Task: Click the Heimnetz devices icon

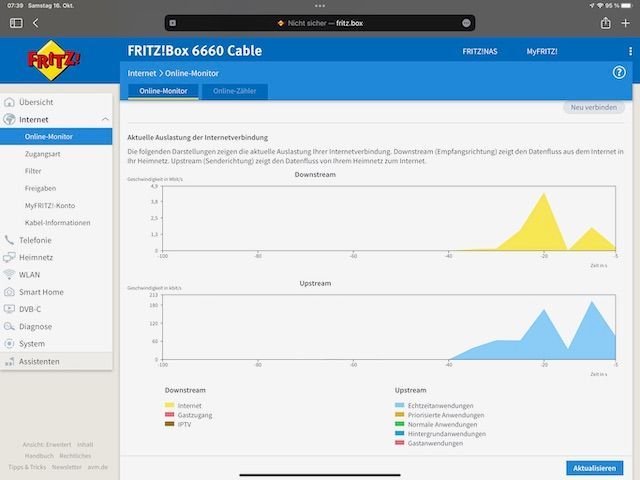Action: point(9,257)
